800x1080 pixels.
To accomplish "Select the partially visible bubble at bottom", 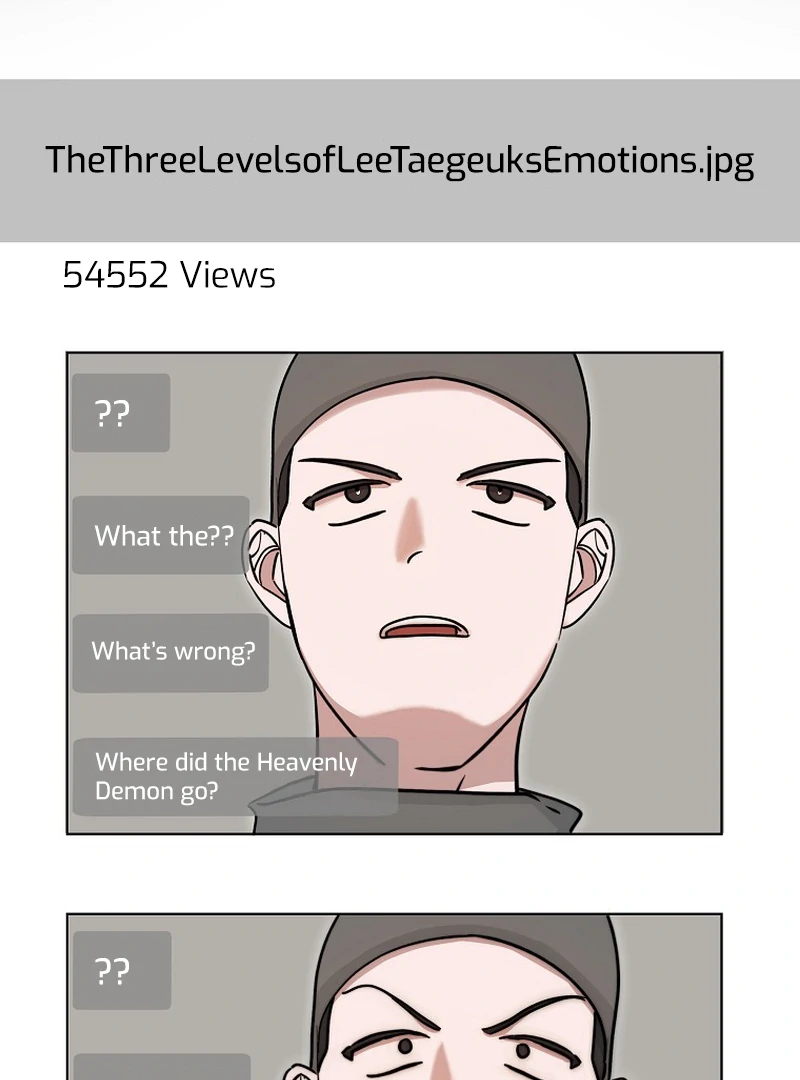I will pos(162,1066).
